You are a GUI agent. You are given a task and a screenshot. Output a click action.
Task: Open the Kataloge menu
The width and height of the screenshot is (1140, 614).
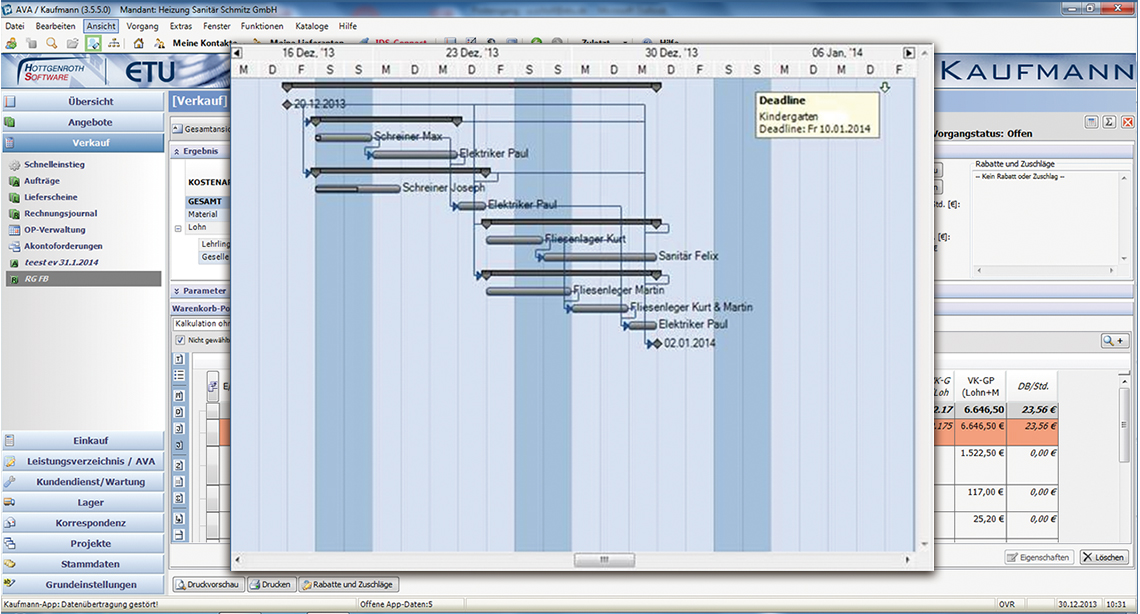point(311,26)
